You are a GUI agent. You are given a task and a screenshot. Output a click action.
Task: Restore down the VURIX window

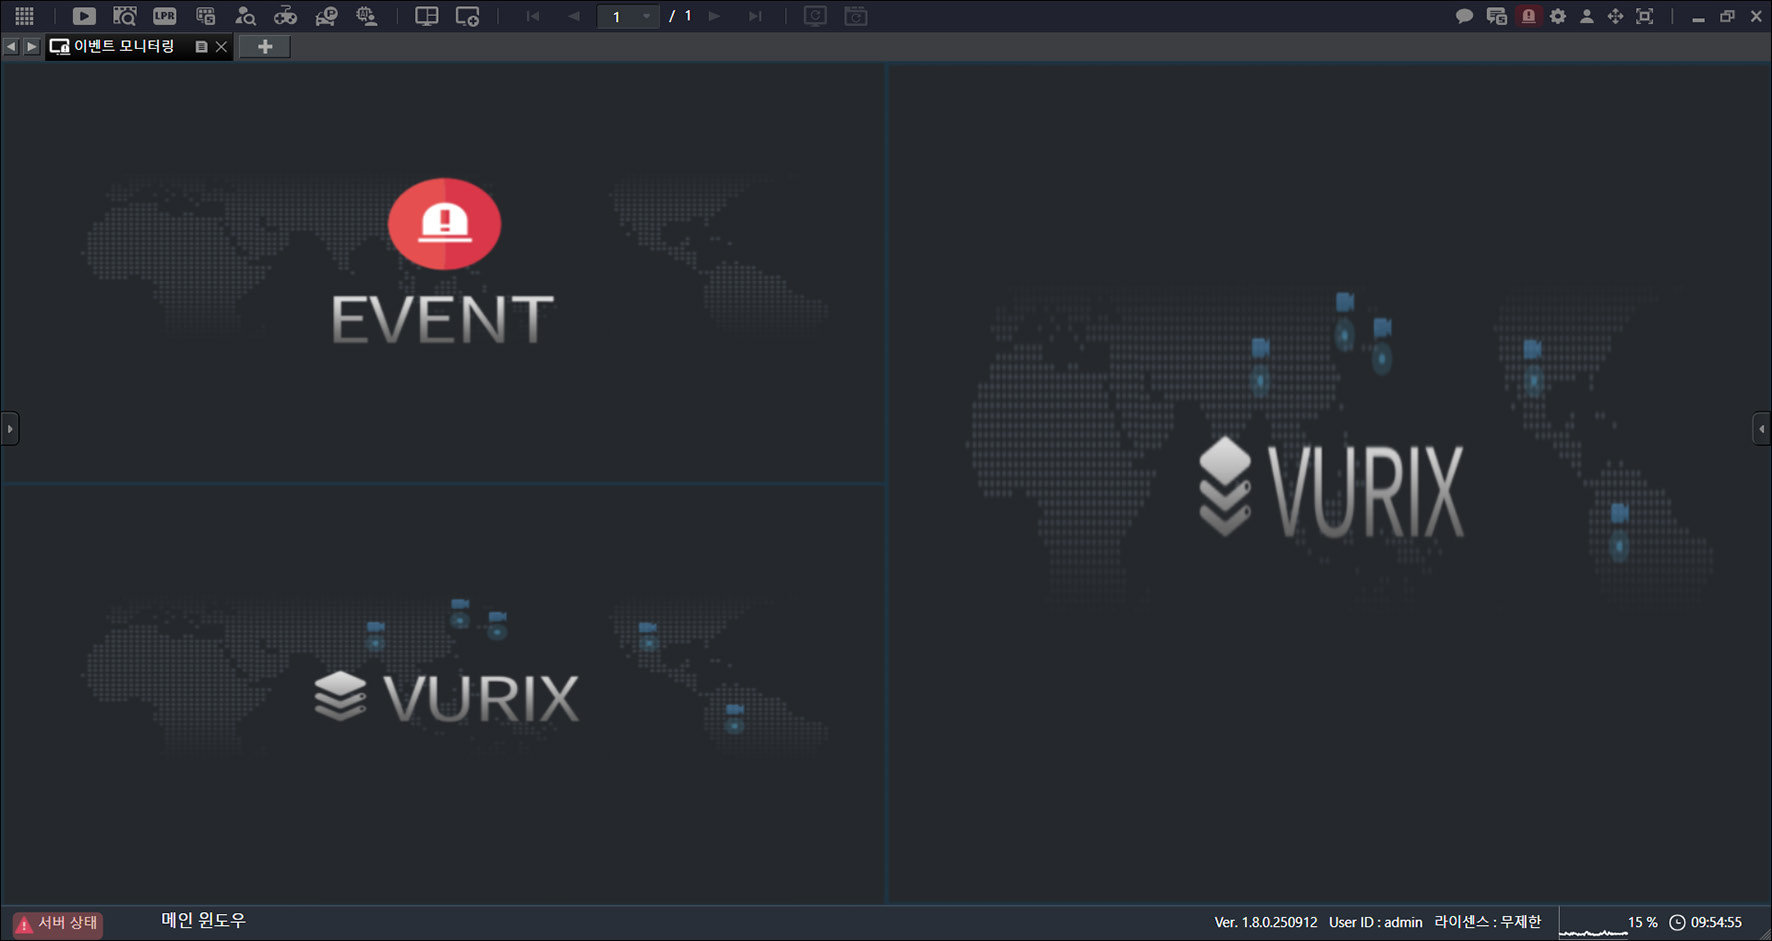1727,16
